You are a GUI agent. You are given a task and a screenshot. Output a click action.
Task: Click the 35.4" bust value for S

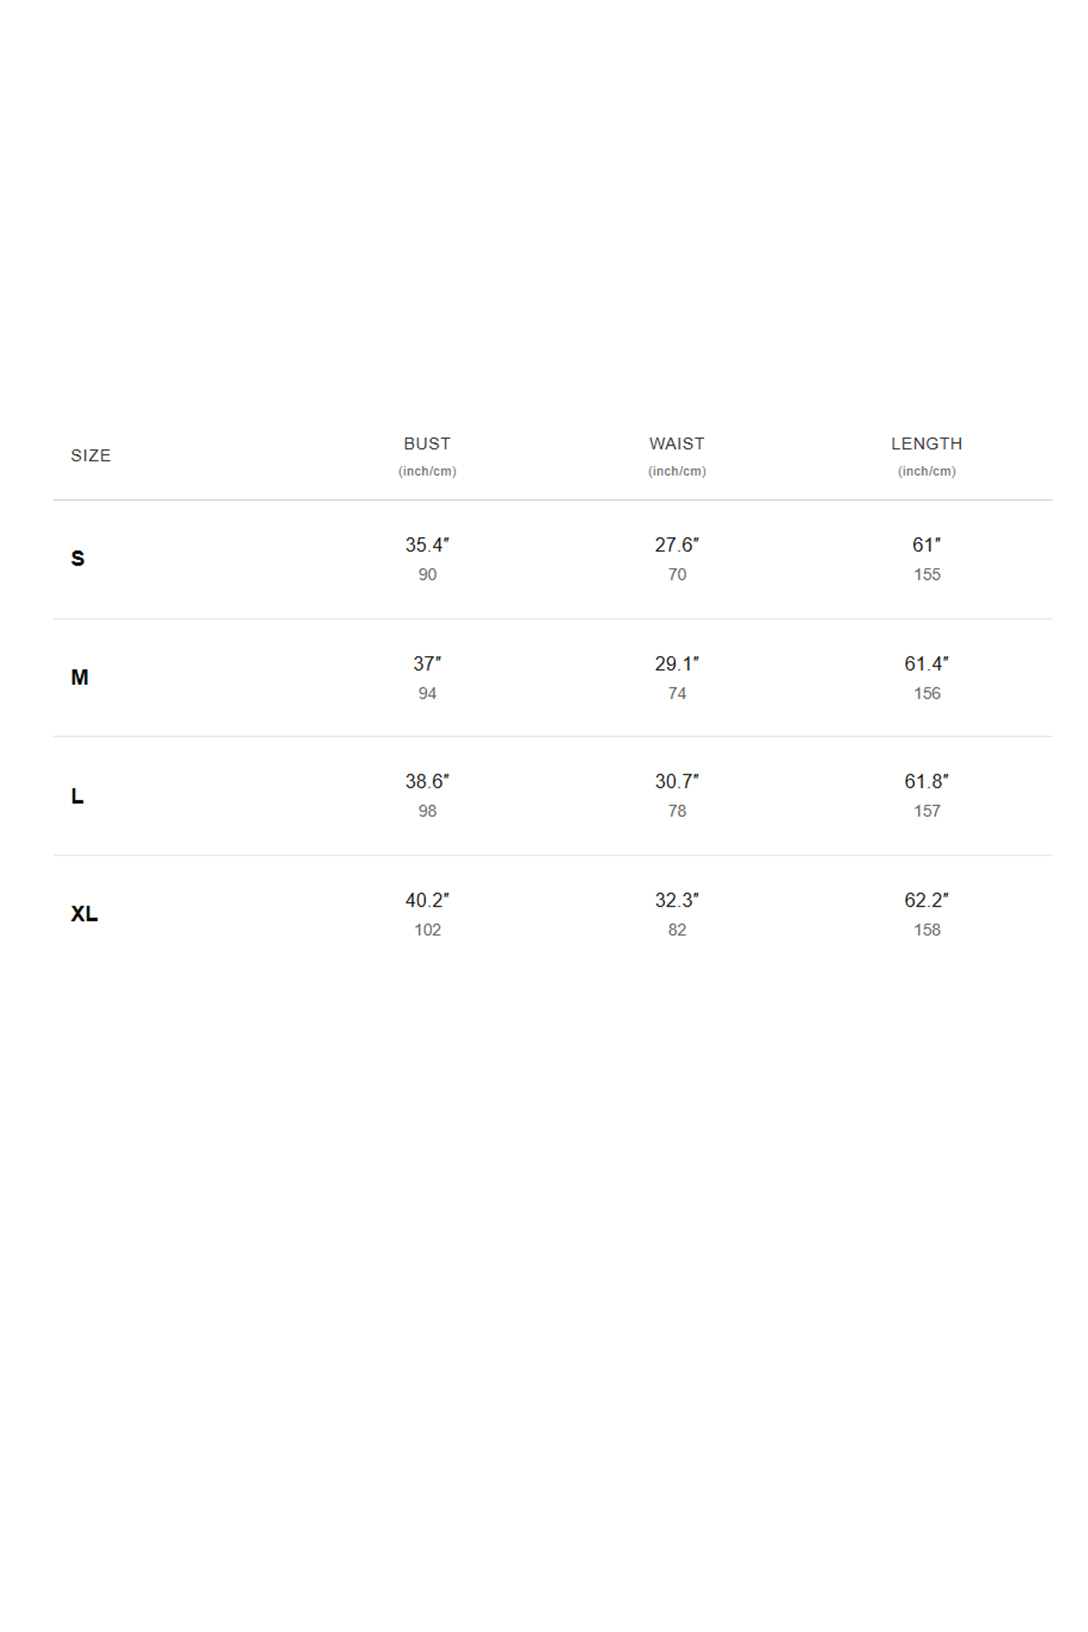[427, 545]
